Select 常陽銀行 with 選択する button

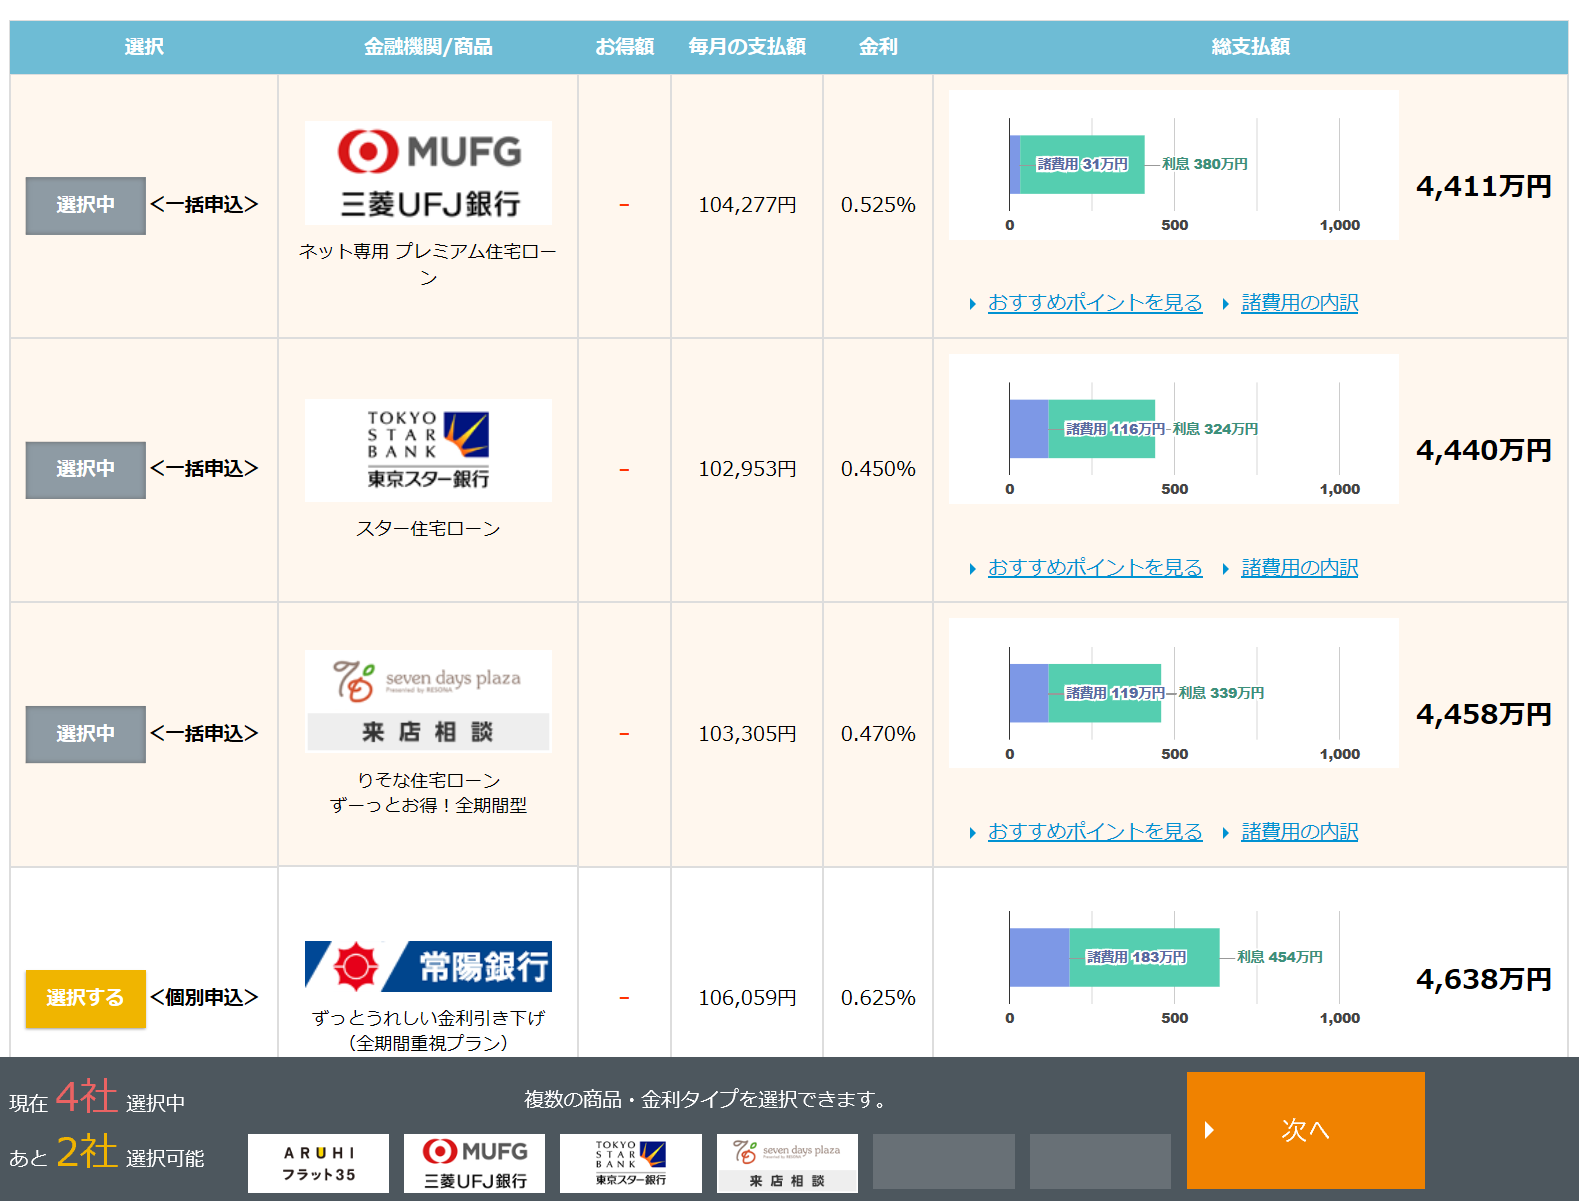pyautogui.click(x=86, y=999)
